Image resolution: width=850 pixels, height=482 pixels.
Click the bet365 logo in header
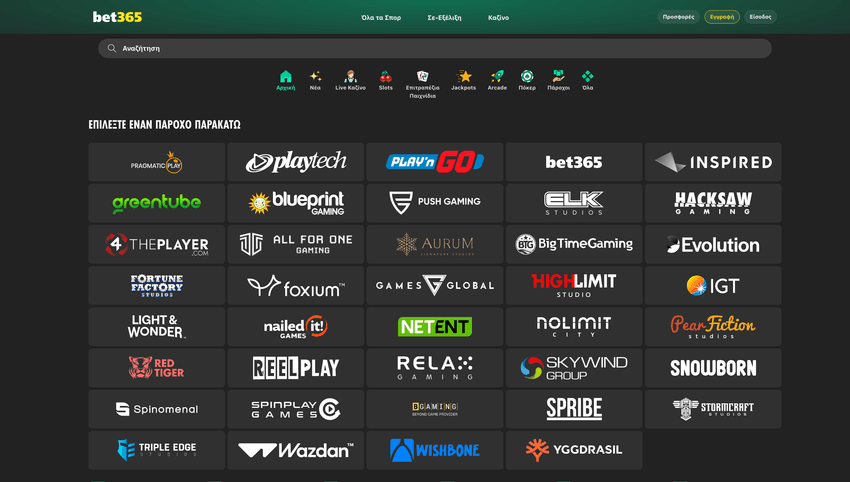(x=117, y=17)
